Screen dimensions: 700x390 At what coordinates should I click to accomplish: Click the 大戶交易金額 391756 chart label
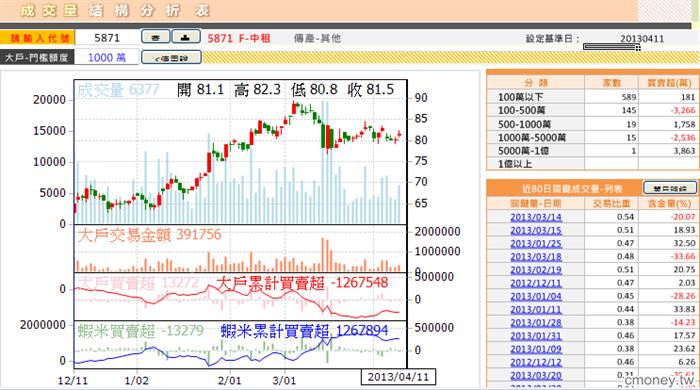click(149, 235)
